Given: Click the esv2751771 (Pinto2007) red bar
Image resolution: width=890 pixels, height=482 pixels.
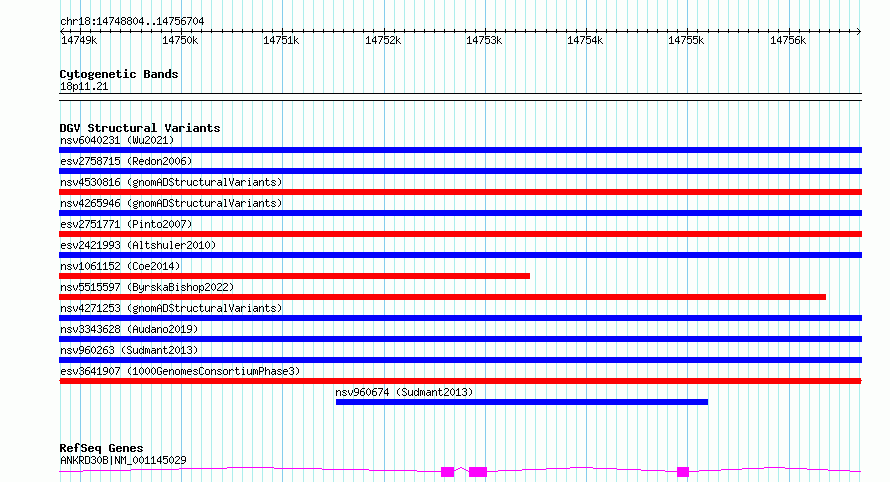Looking at the screenshot, I should click(460, 234).
